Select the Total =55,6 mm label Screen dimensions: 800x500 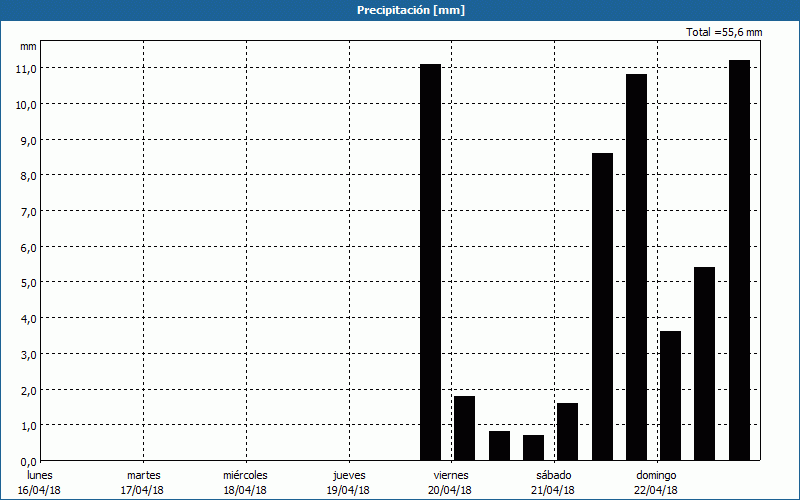pos(724,32)
